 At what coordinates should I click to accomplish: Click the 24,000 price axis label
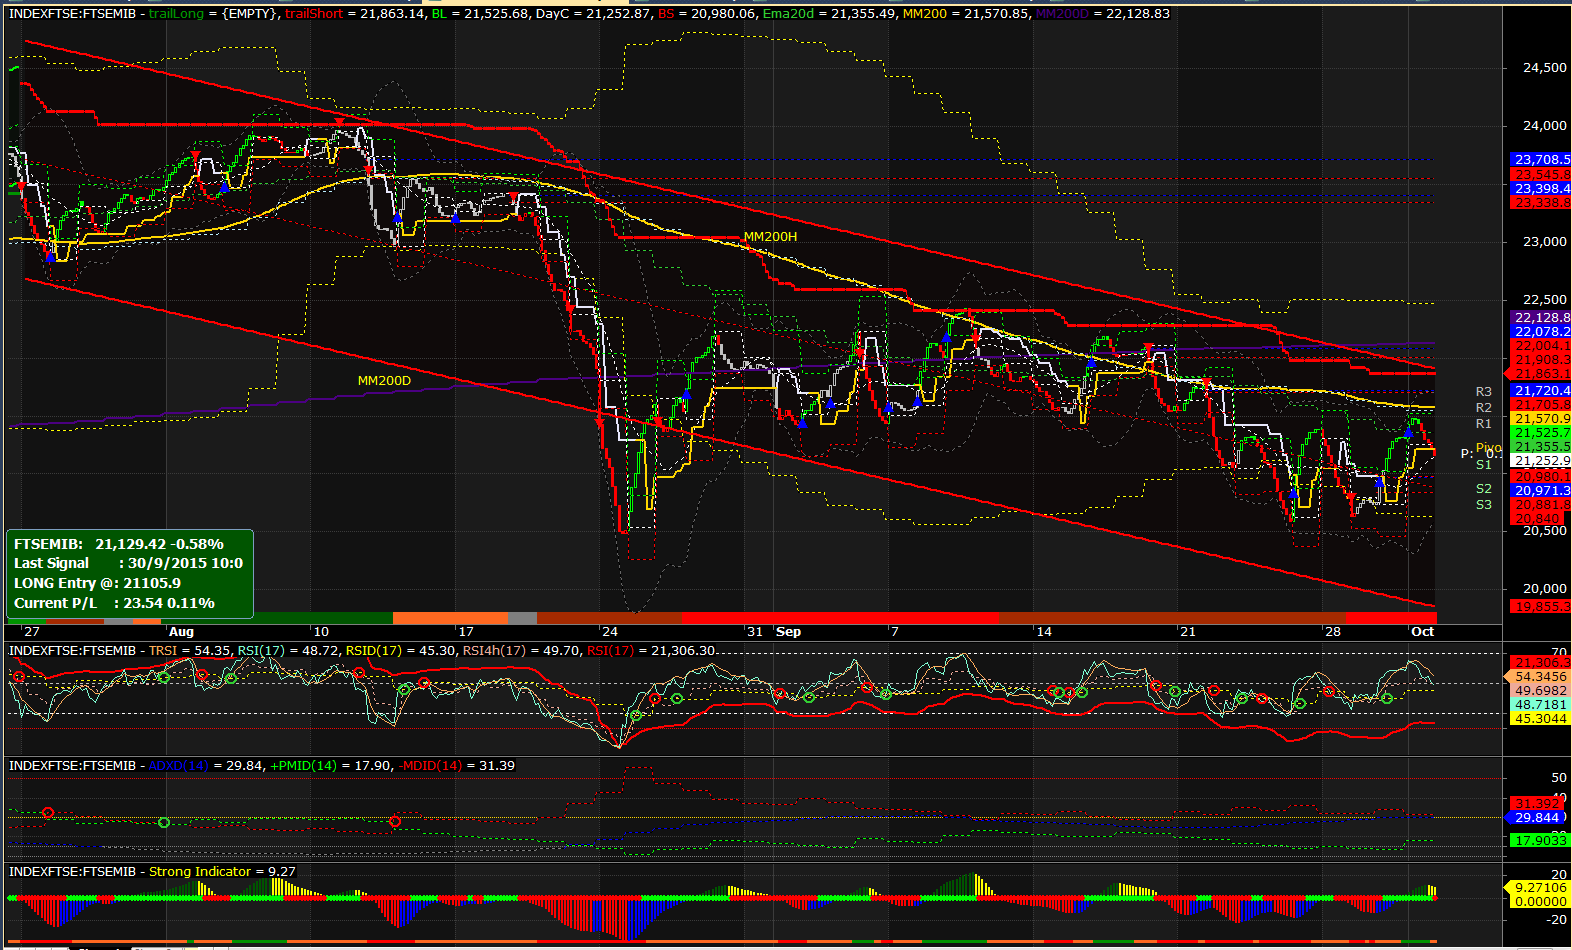coord(1545,126)
